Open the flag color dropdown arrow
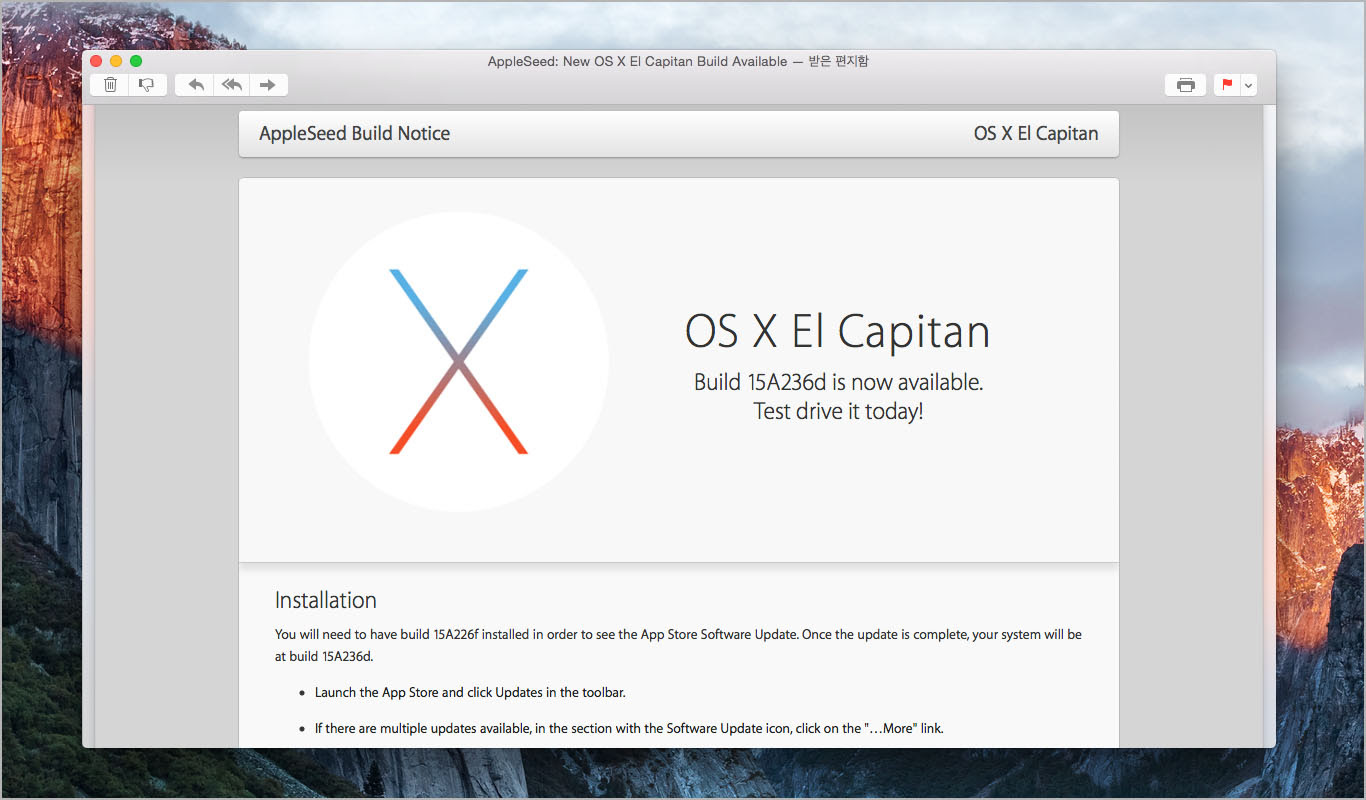This screenshot has width=1366, height=800. tap(1248, 85)
